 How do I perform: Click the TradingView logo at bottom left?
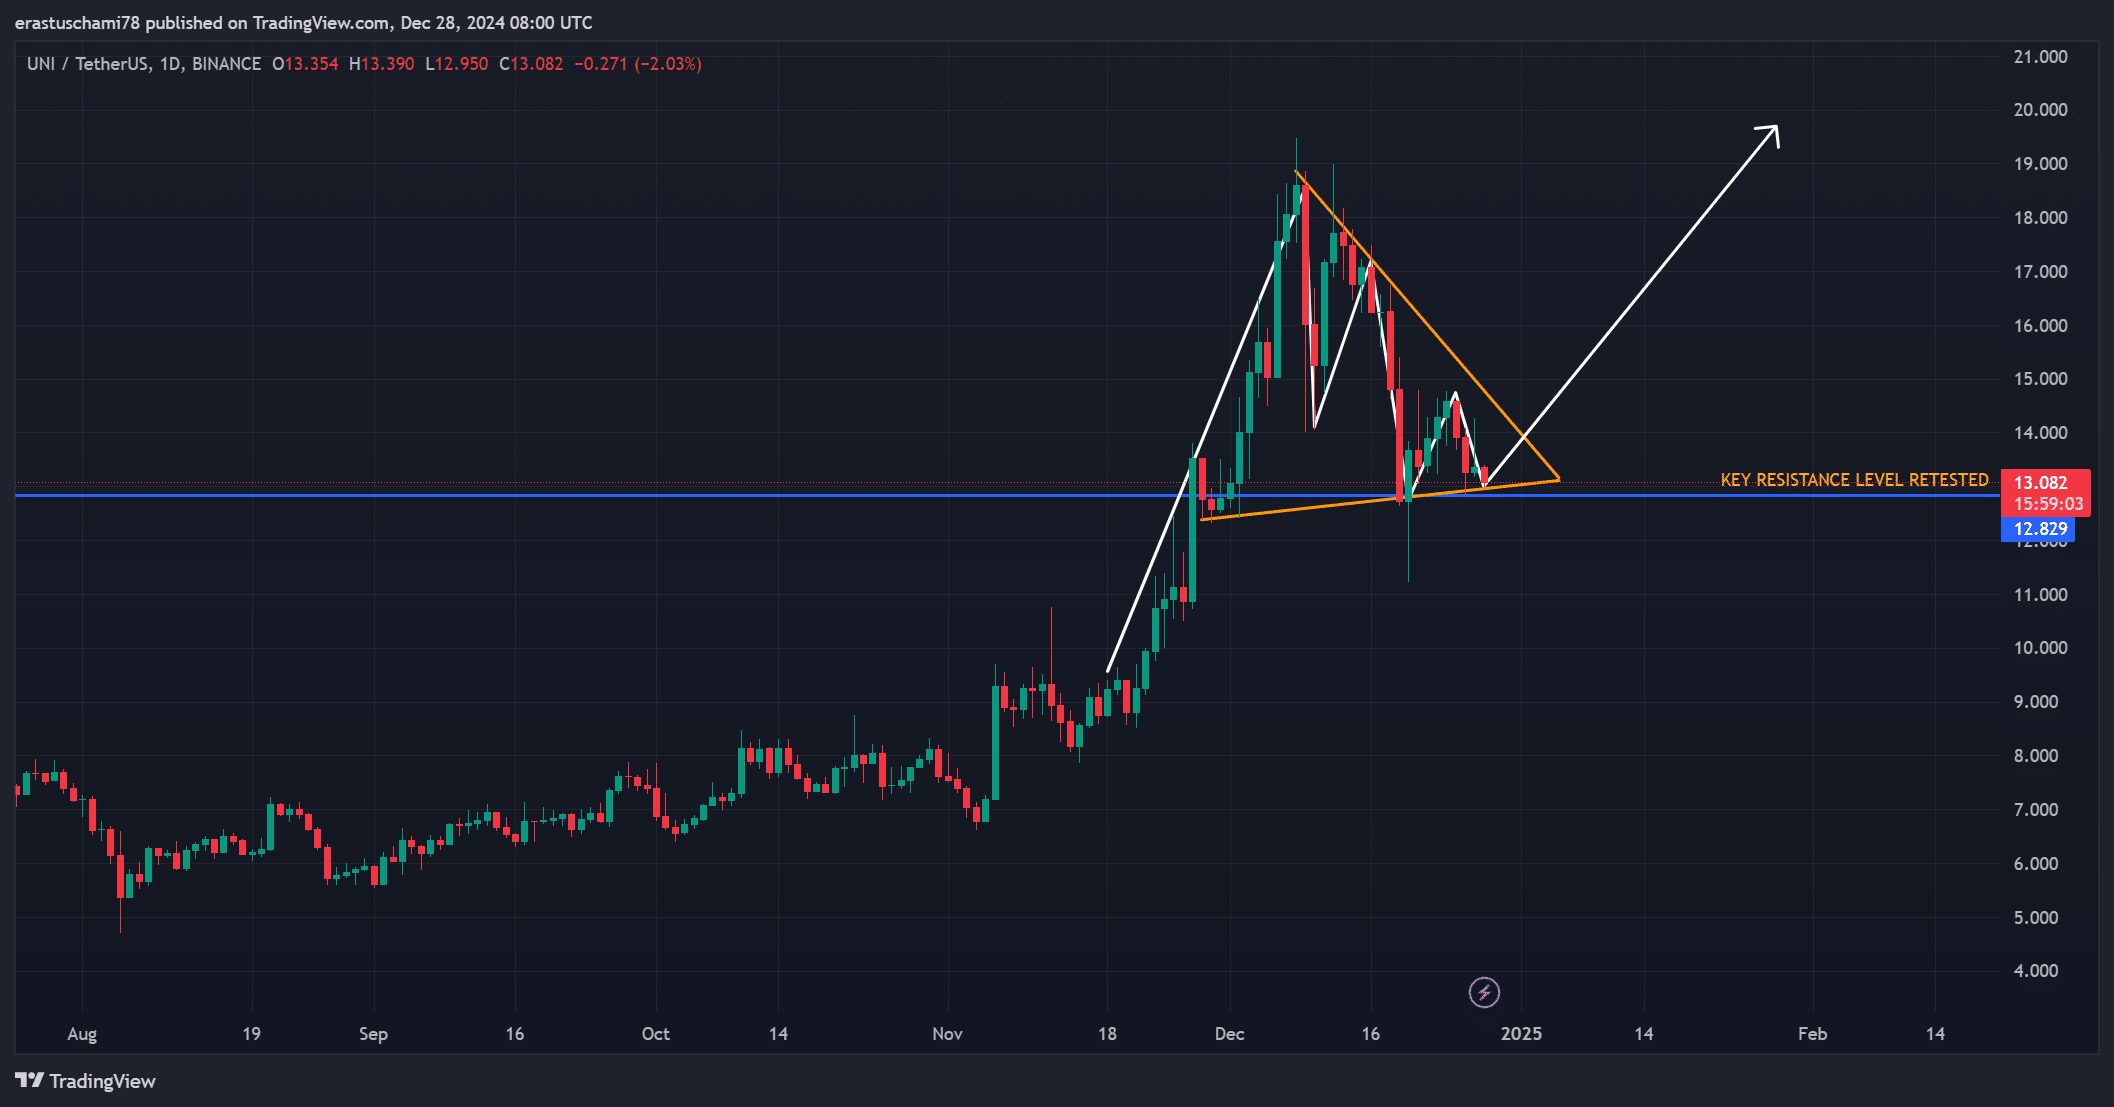(86, 1081)
